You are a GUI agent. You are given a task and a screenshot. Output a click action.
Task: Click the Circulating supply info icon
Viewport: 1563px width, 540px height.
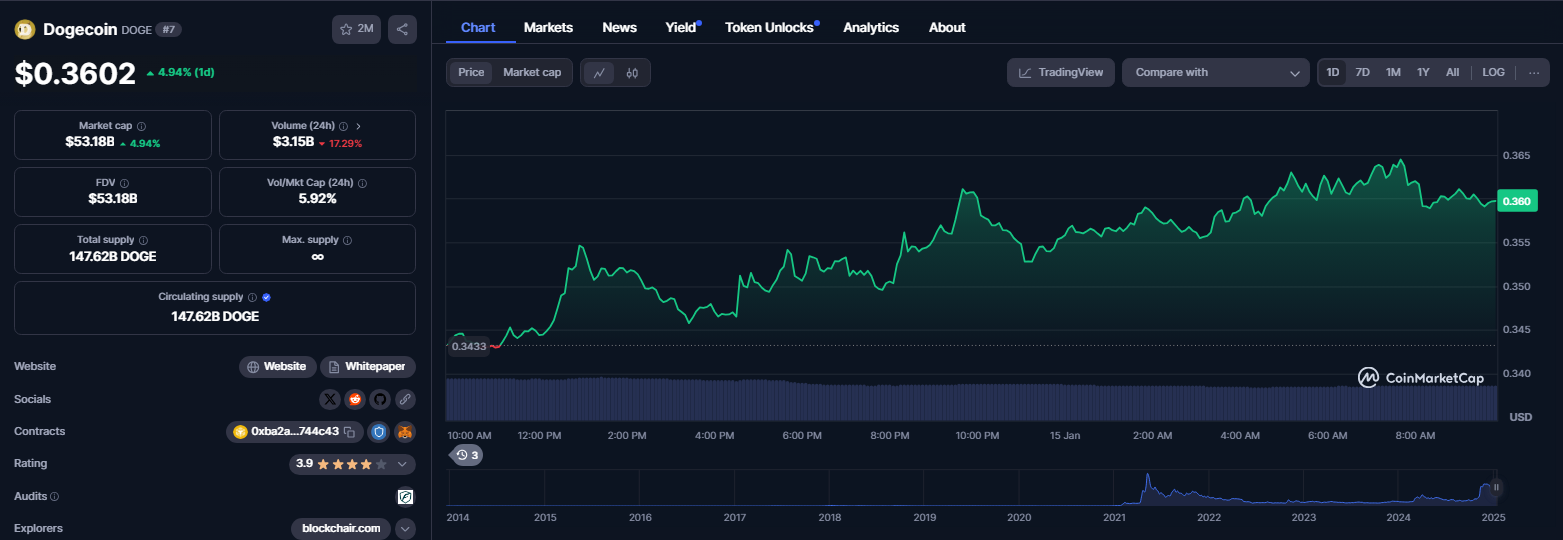click(252, 298)
